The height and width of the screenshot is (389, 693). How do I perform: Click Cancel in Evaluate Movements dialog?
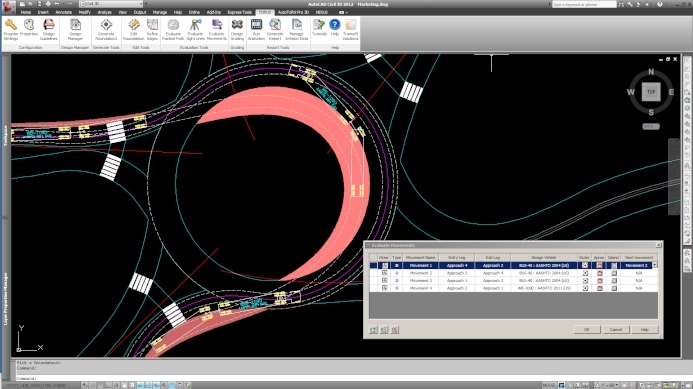coord(616,330)
